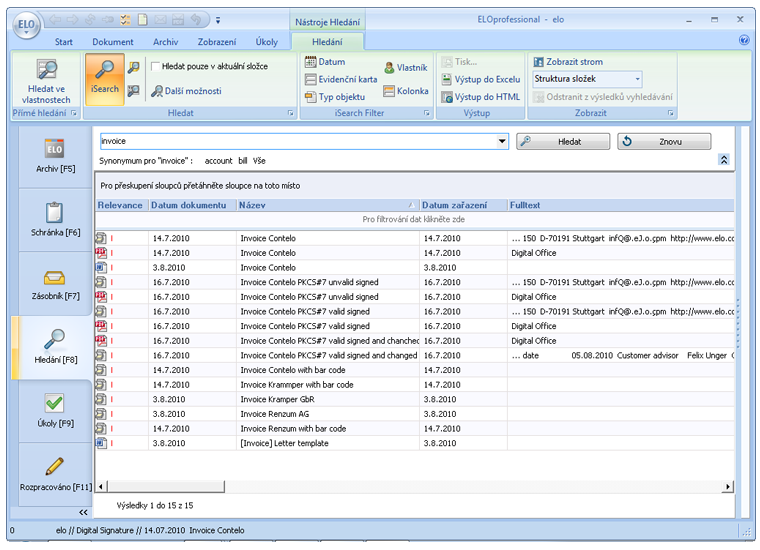This screenshot has width=760, height=550.
Task: Click horizontal scrollbar left arrow
Action: click(101, 487)
